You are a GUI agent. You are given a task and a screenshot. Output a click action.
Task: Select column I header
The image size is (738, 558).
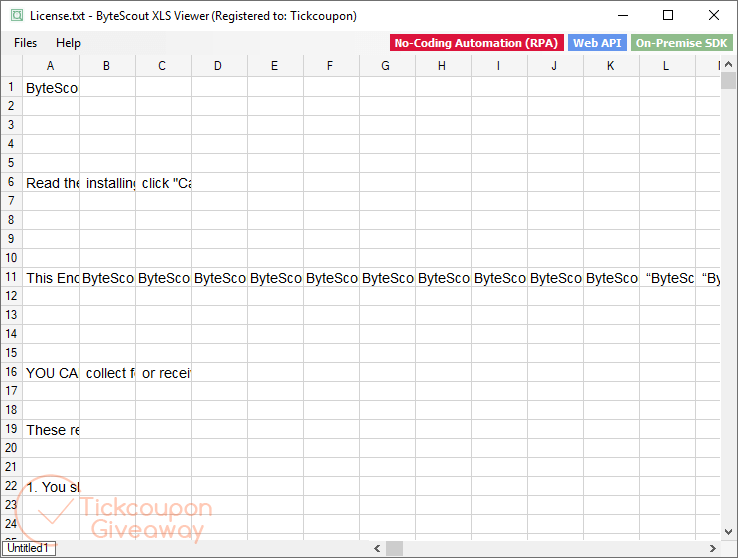click(499, 66)
